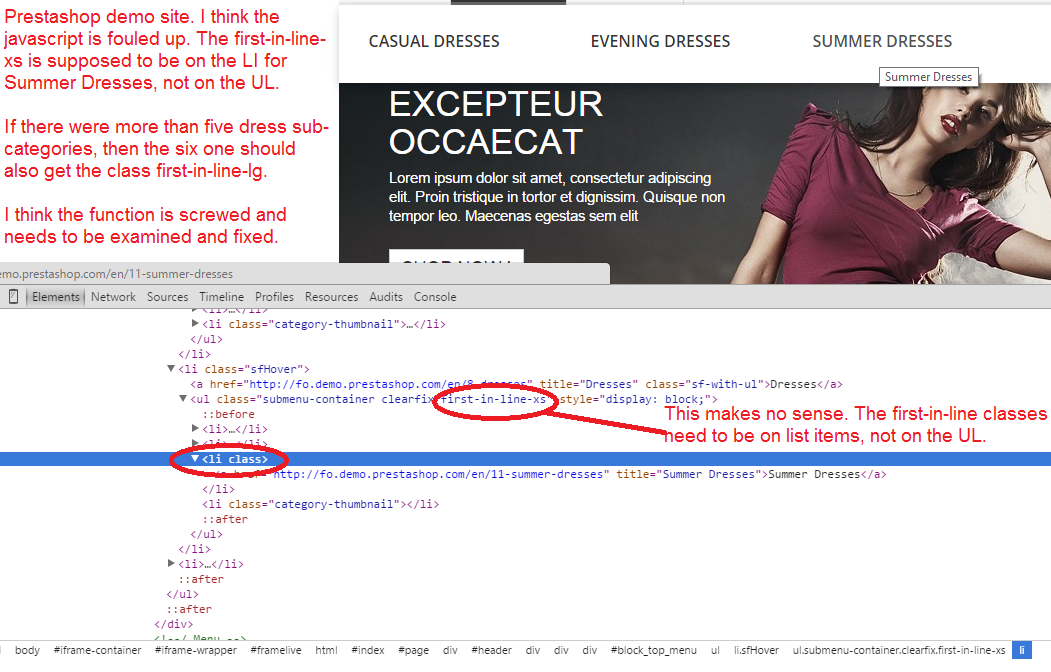Open Evening Dresses menu item
Screen dimensions: 1051x672
pos(660,42)
